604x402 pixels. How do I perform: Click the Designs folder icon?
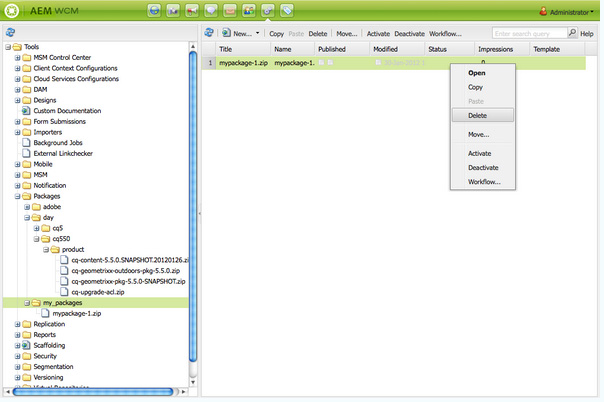pos(27,100)
